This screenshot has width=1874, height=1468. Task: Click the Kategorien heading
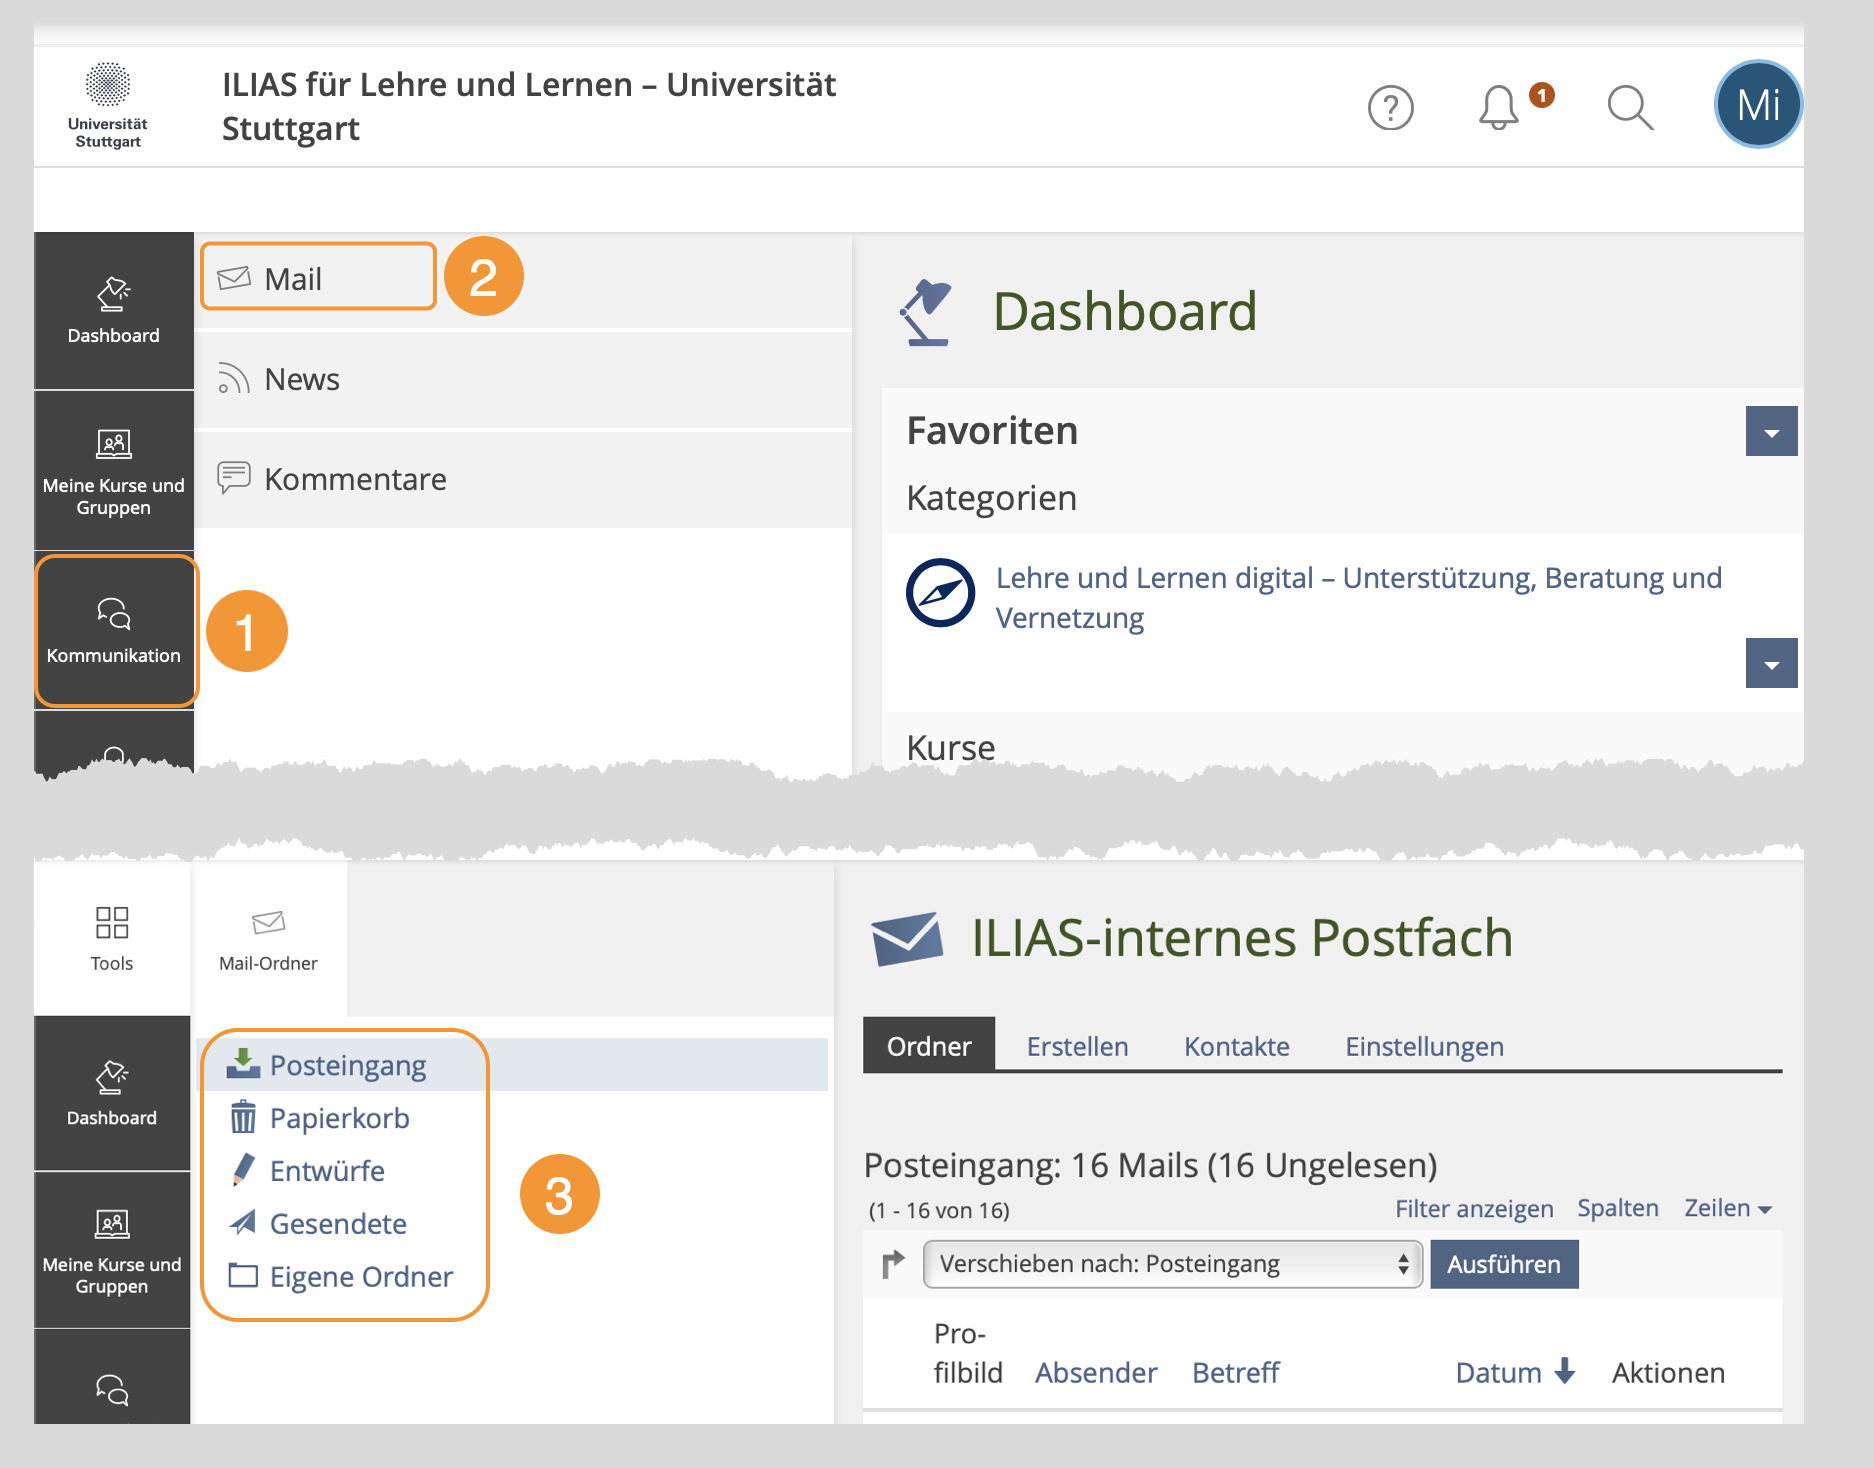(x=991, y=497)
